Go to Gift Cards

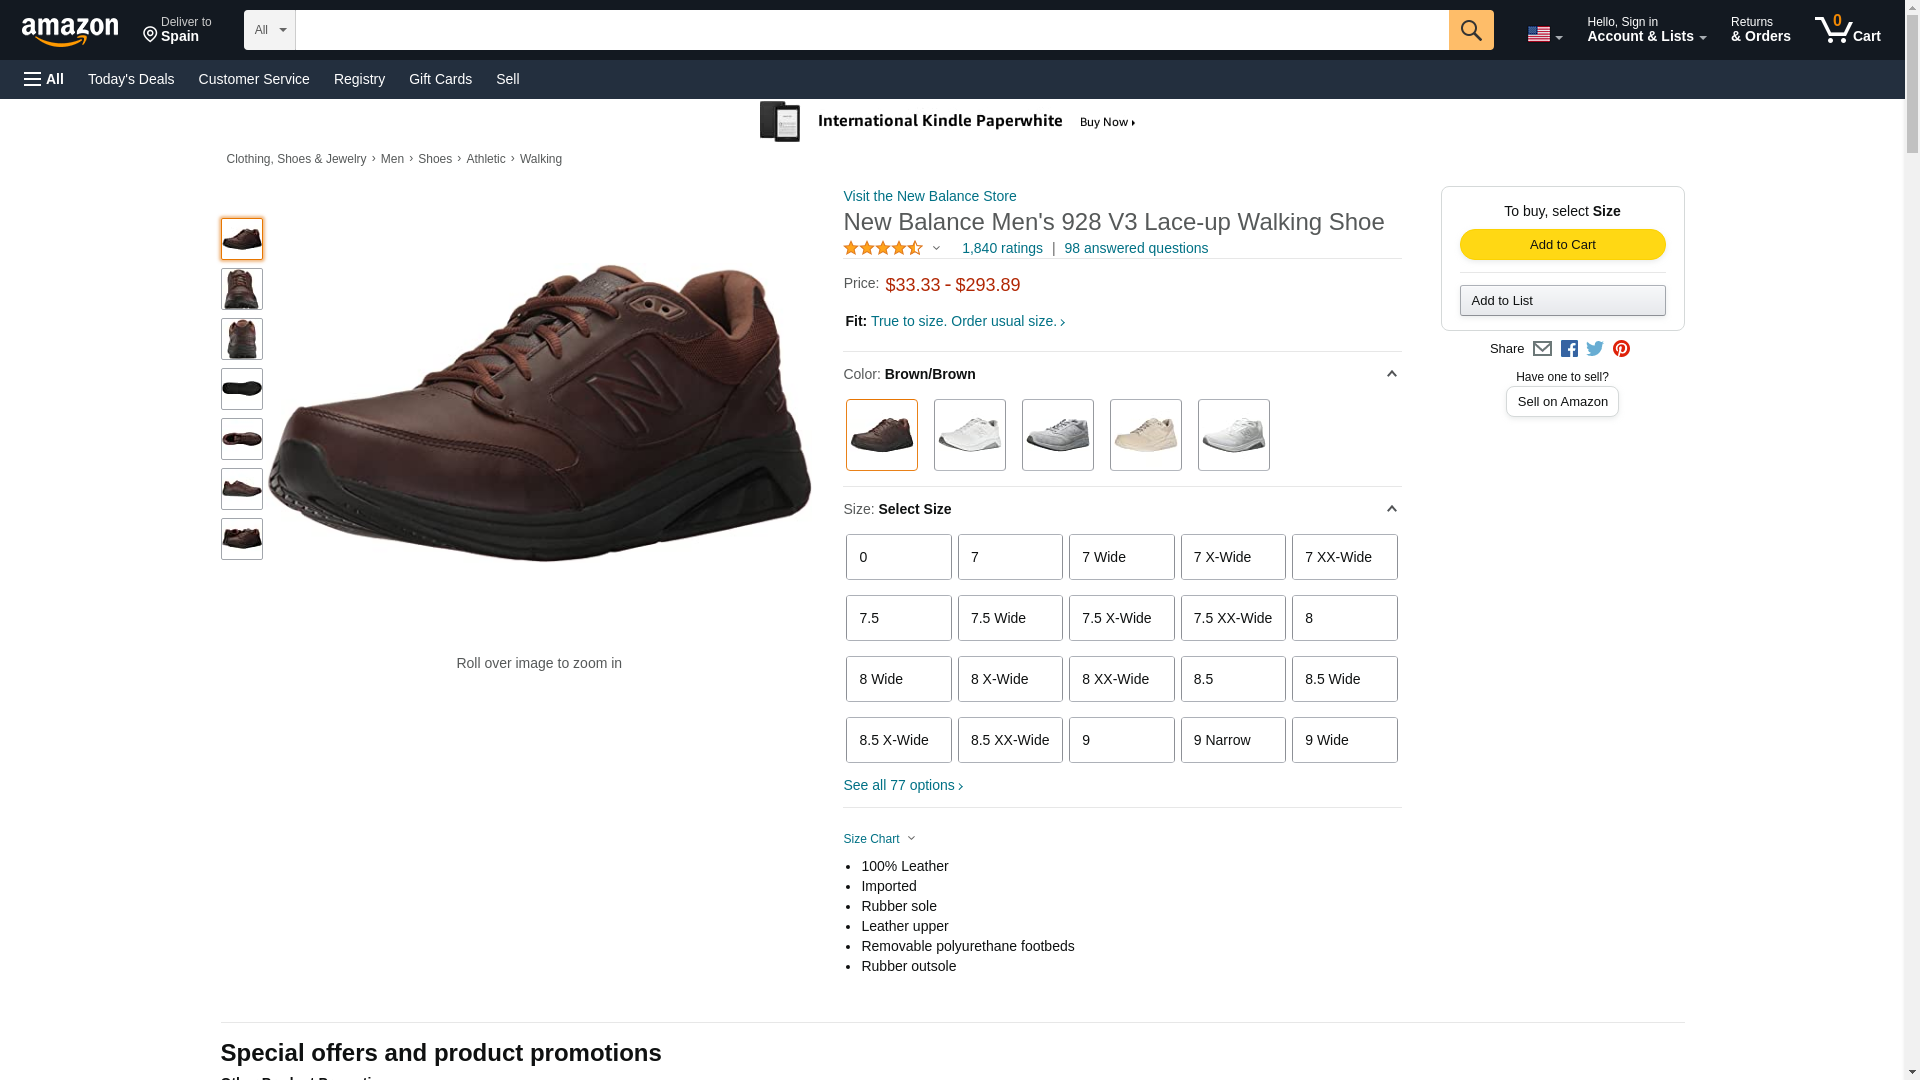tap(440, 79)
